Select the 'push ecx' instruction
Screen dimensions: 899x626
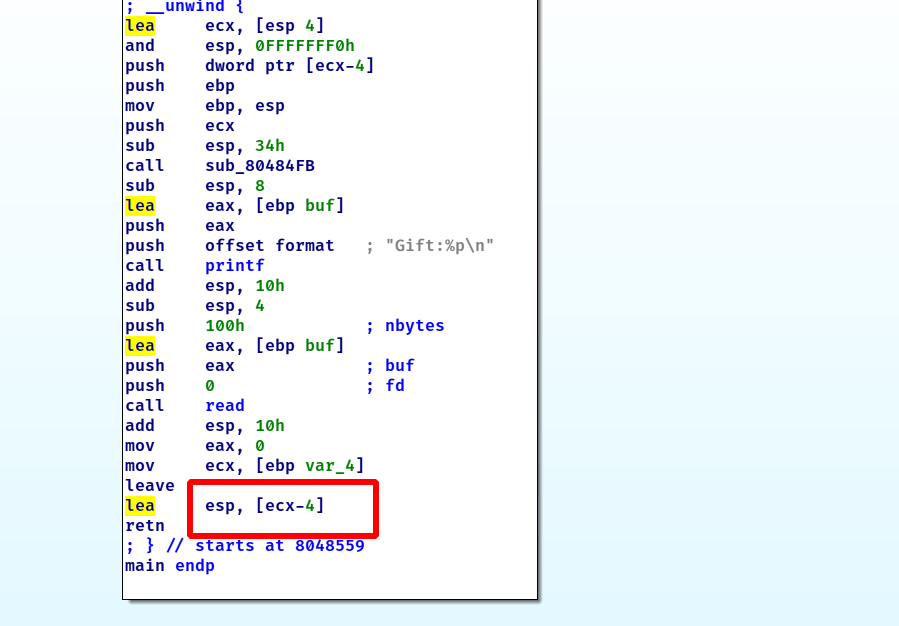tap(179, 126)
